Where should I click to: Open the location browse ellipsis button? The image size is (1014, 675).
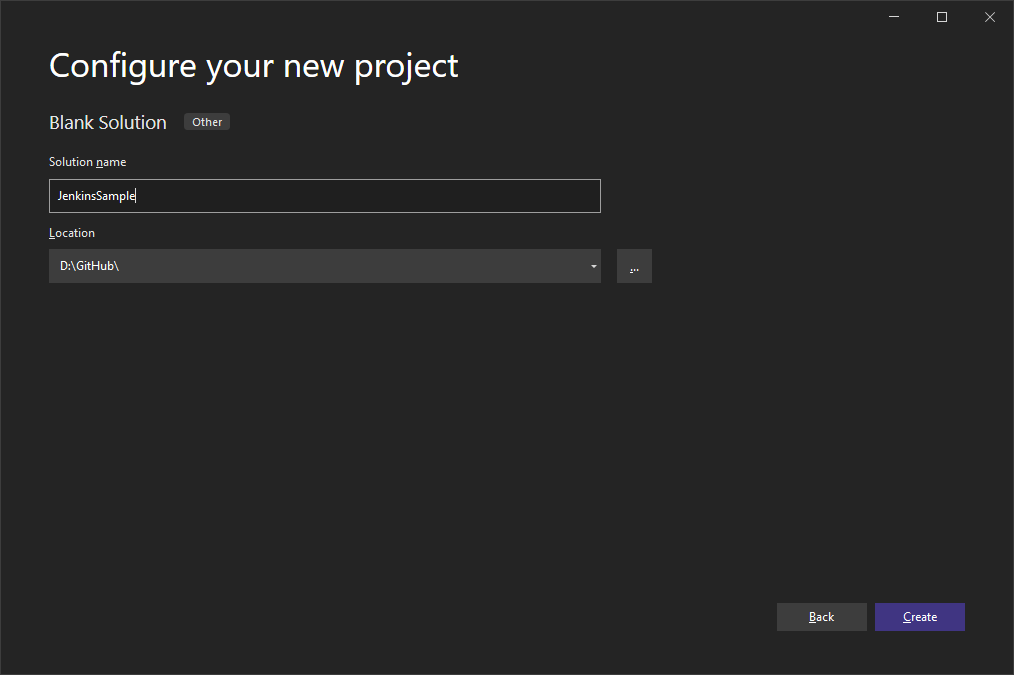(x=634, y=266)
